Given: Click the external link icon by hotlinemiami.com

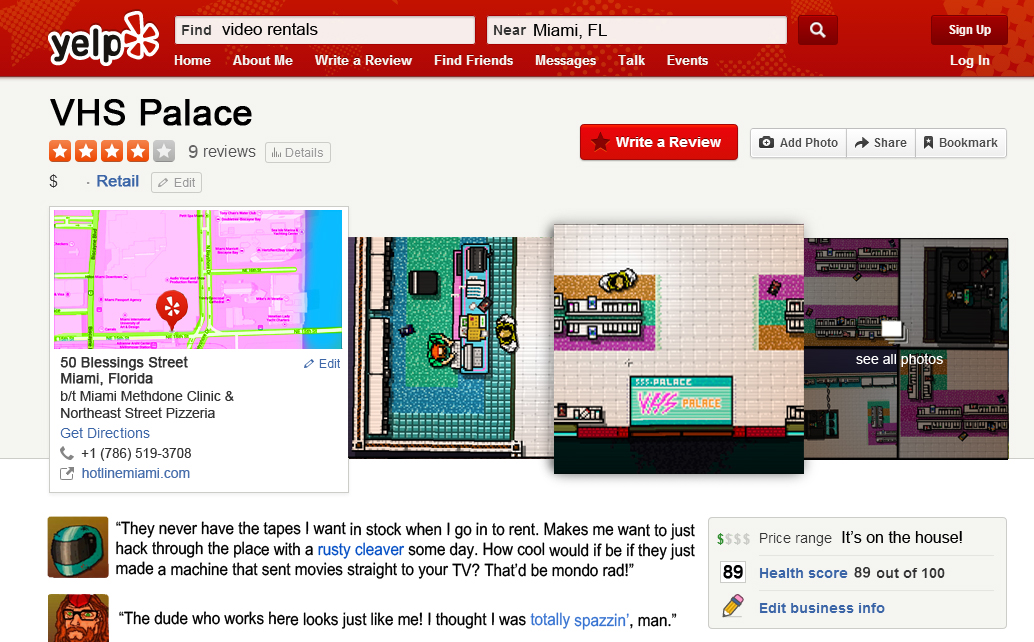Looking at the screenshot, I should coord(67,473).
